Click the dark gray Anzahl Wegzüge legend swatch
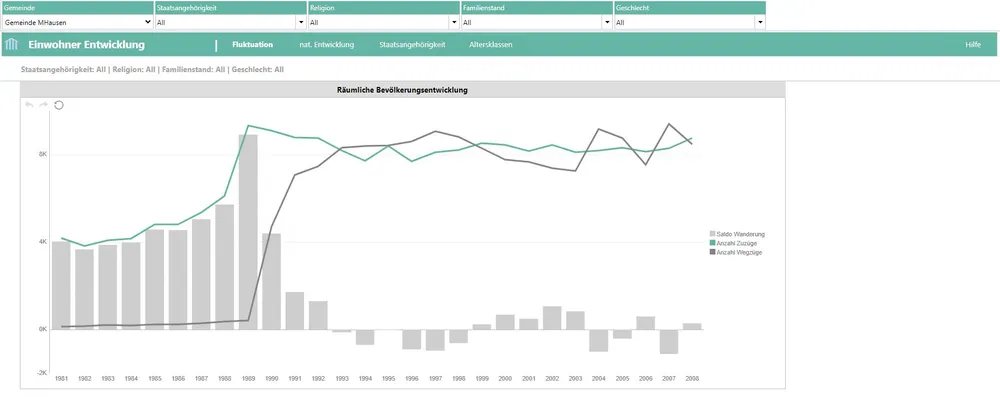This screenshot has height=417, width=1000. point(712,252)
